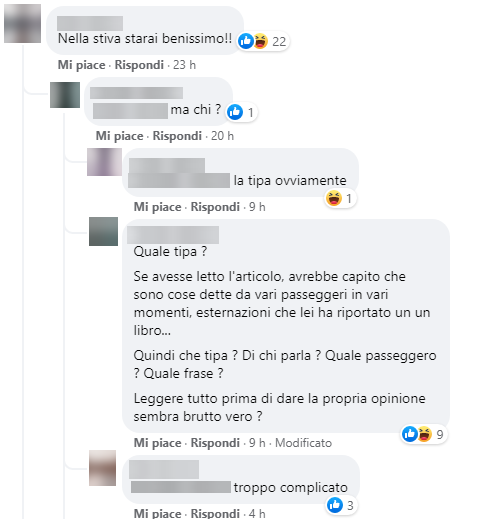Like the 'troppo complicato' reply
This screenshot has width=482, height=519.
tap(157, 514)
